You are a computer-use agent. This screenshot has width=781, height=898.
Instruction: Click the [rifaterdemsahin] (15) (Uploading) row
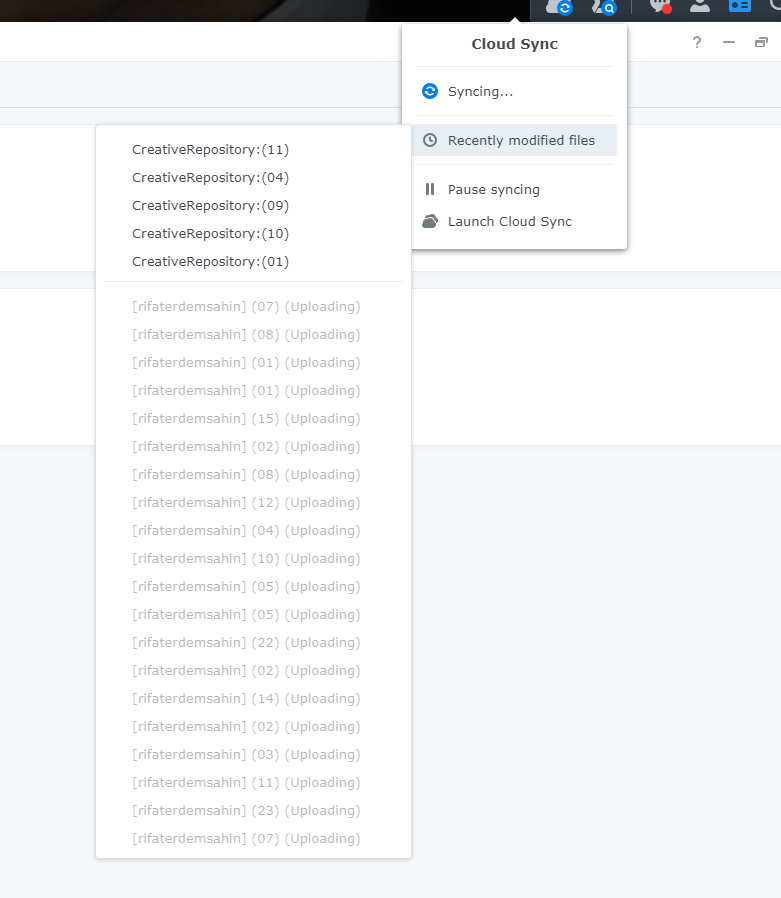pyautogui.click(x=253, y=419)
